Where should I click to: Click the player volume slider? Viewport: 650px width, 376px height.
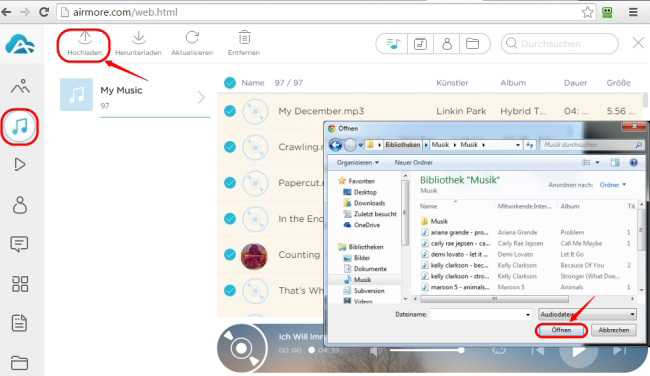click(427, 350)
